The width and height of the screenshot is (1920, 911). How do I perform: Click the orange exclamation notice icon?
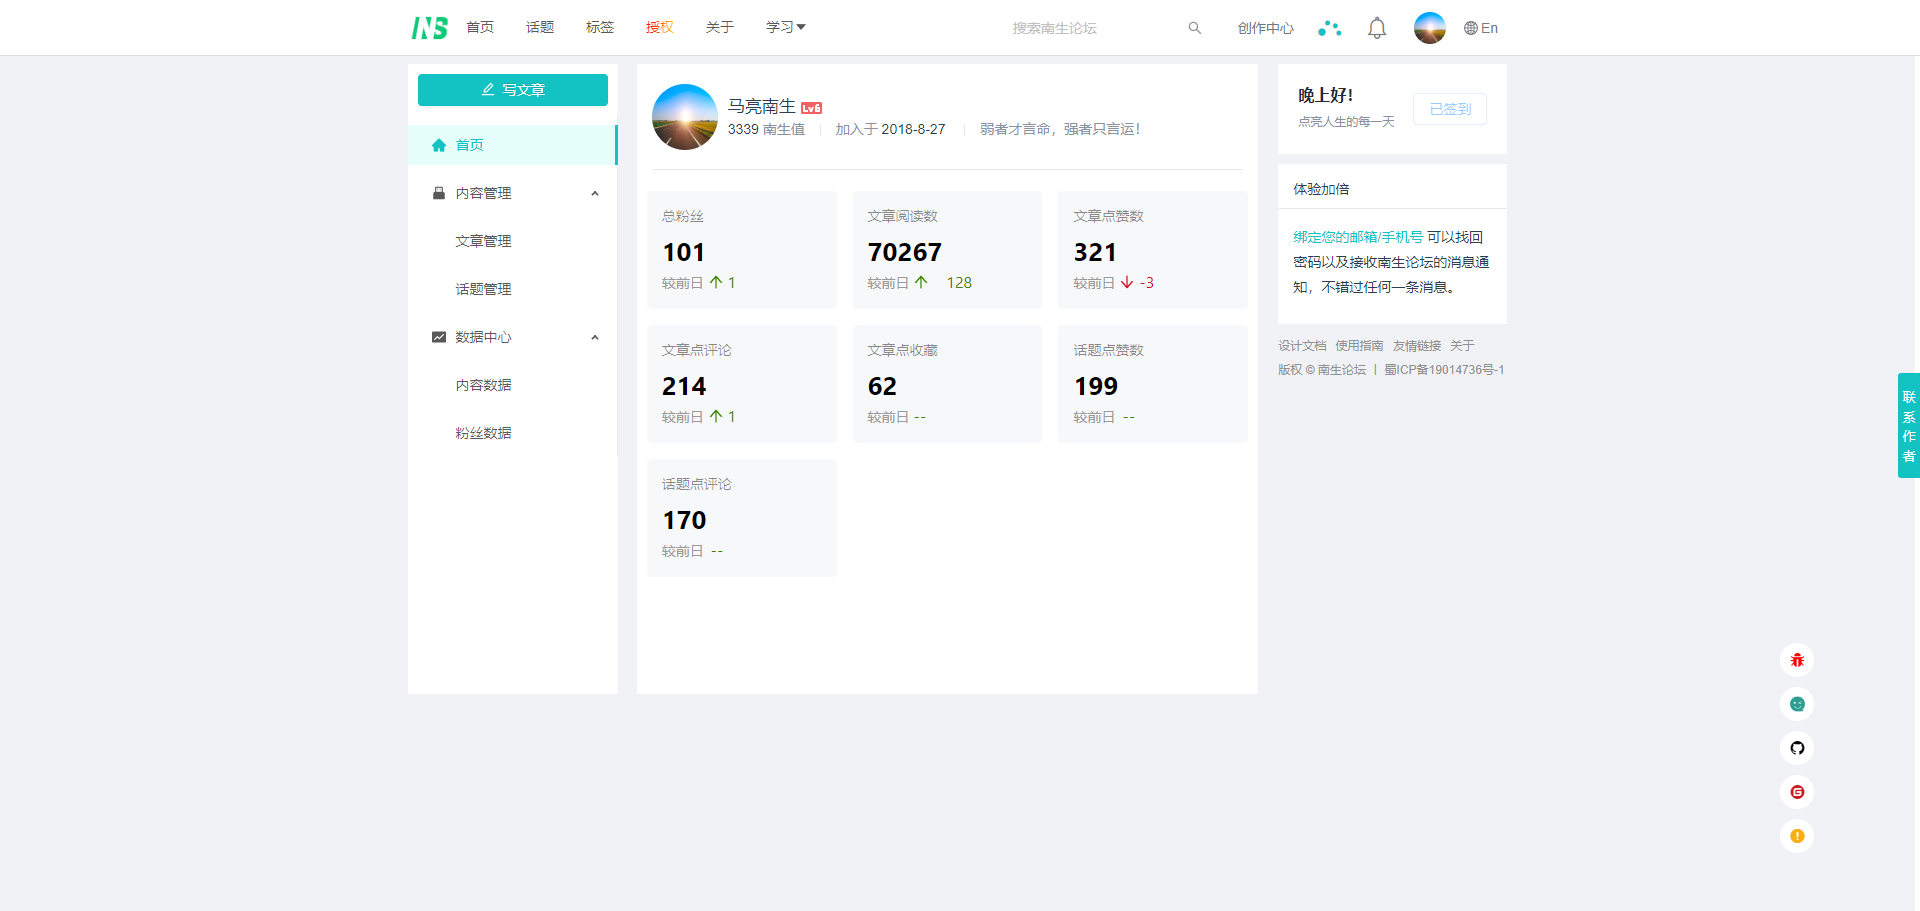point(1797,836)
